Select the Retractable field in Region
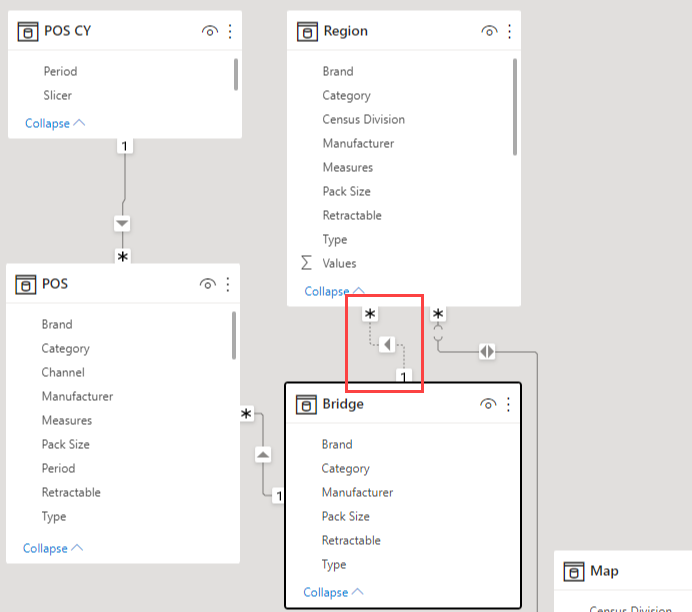The image size is (692, 612). pos(352,215)
